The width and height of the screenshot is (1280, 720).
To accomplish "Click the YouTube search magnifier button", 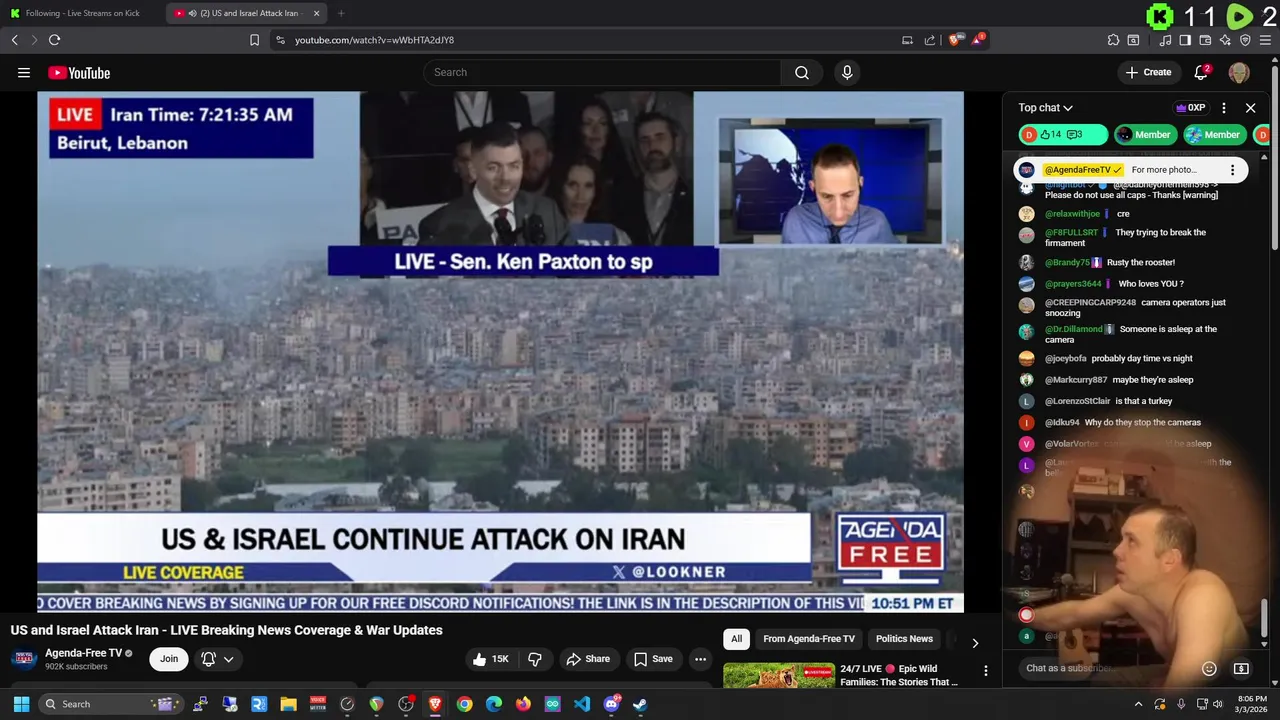I will pos(802,72).
